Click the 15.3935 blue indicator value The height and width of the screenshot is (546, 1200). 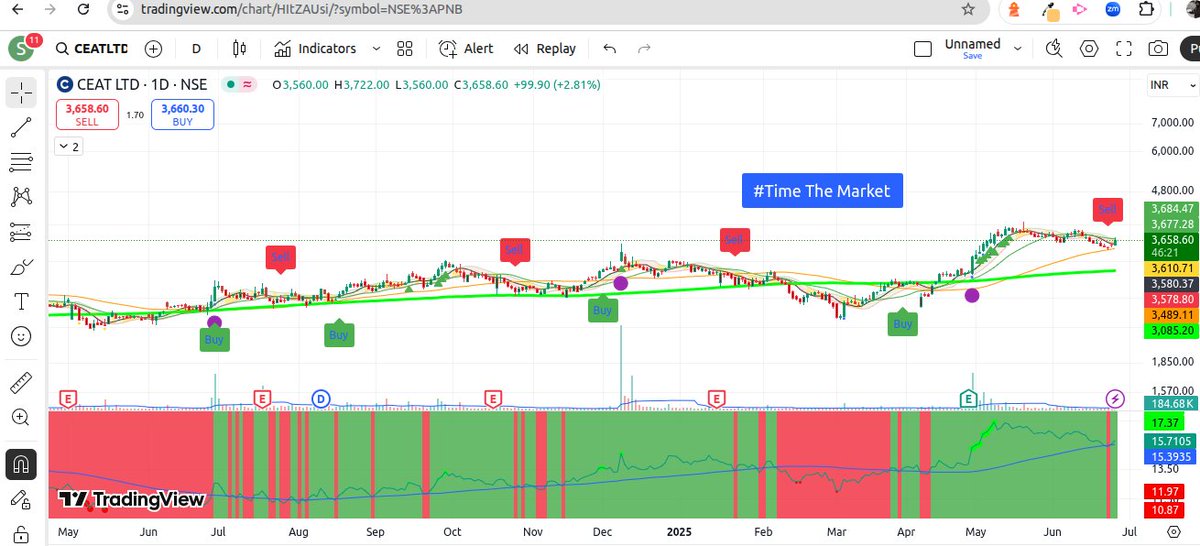pos(1173,455)
